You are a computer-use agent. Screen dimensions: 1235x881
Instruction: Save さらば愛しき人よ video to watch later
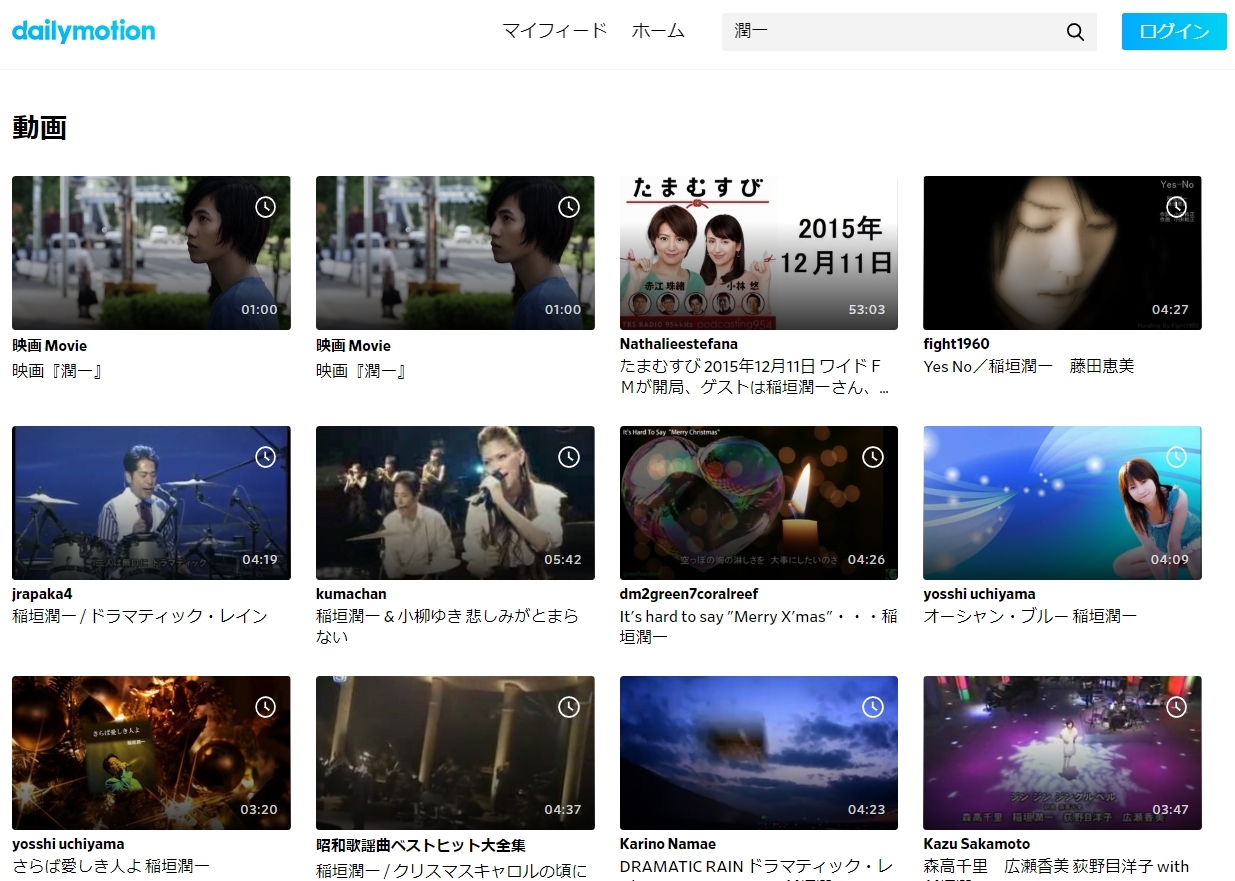pos(265,707)
